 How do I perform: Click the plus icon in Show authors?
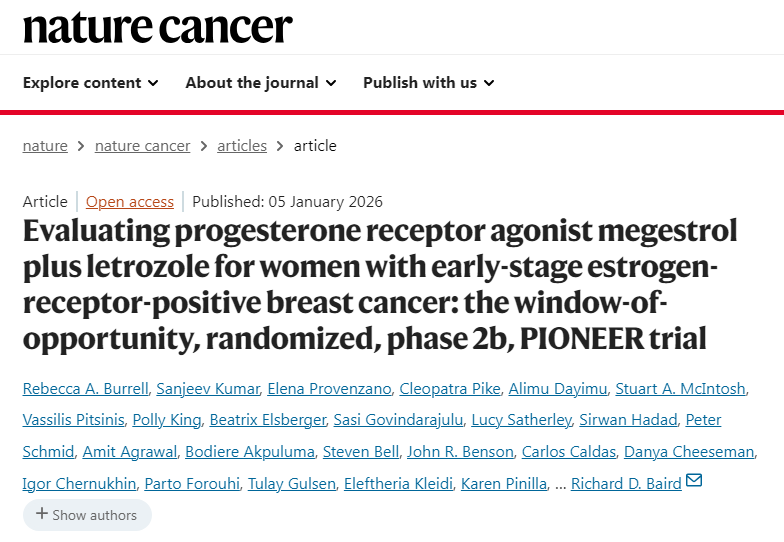42,514
